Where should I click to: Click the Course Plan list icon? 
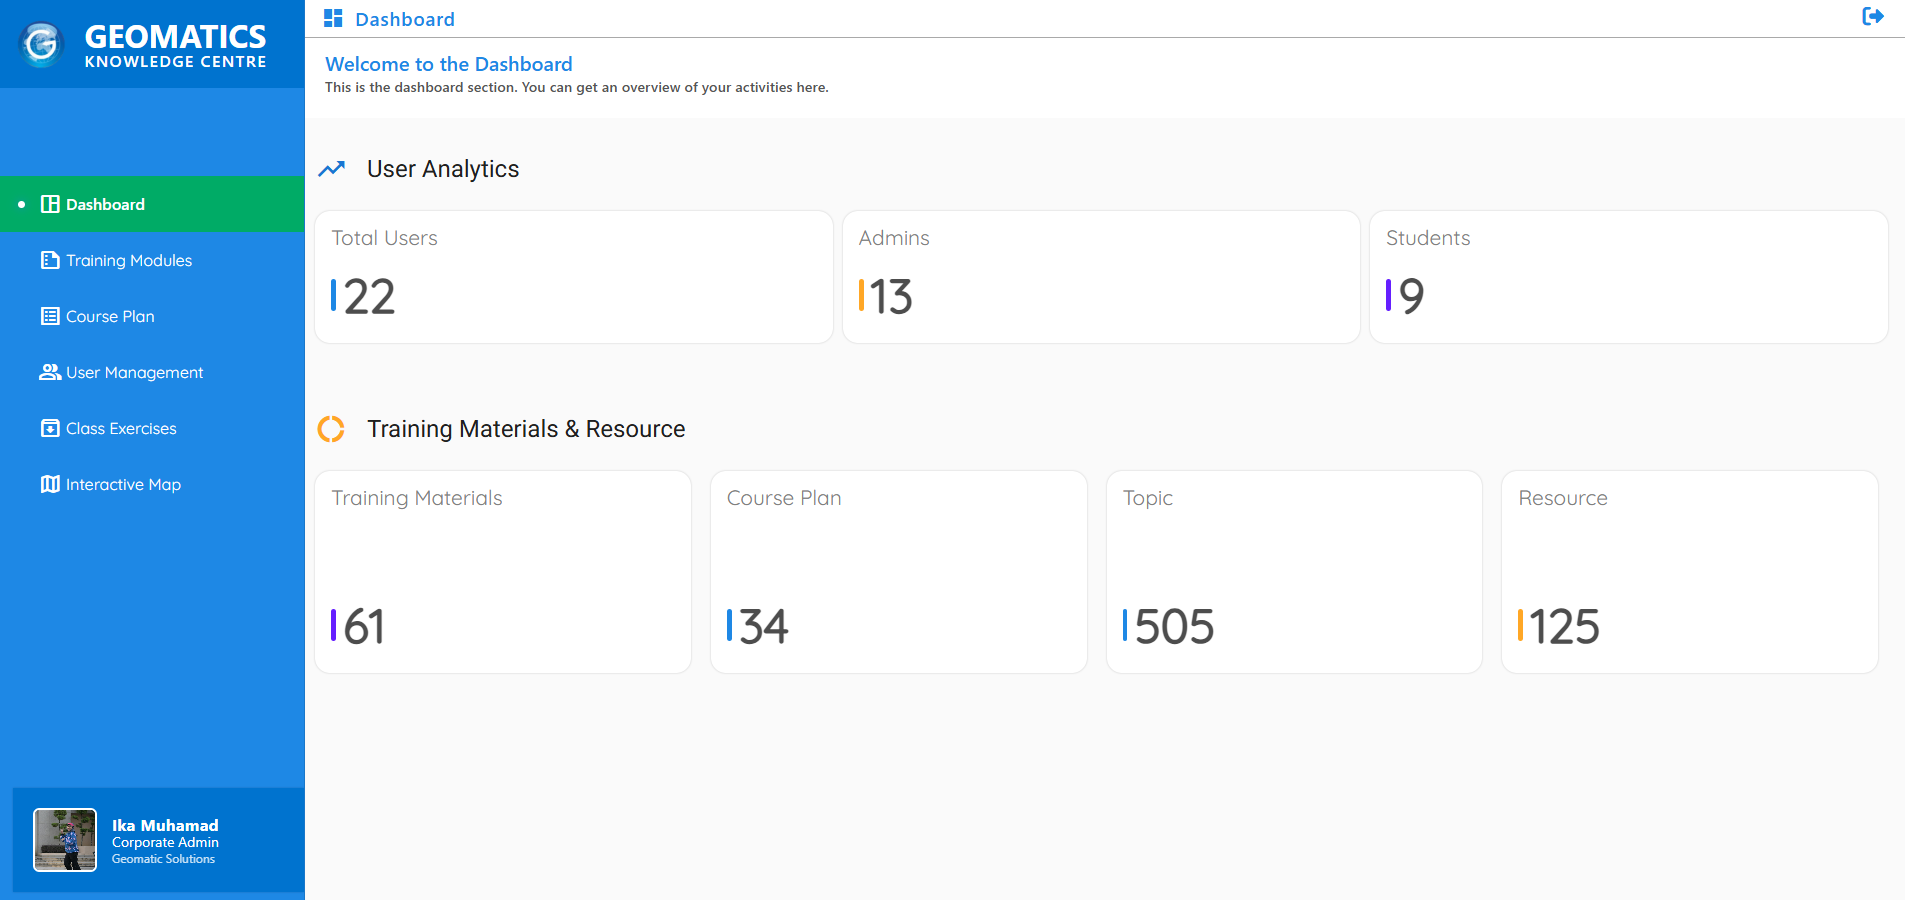coord(49,316)
